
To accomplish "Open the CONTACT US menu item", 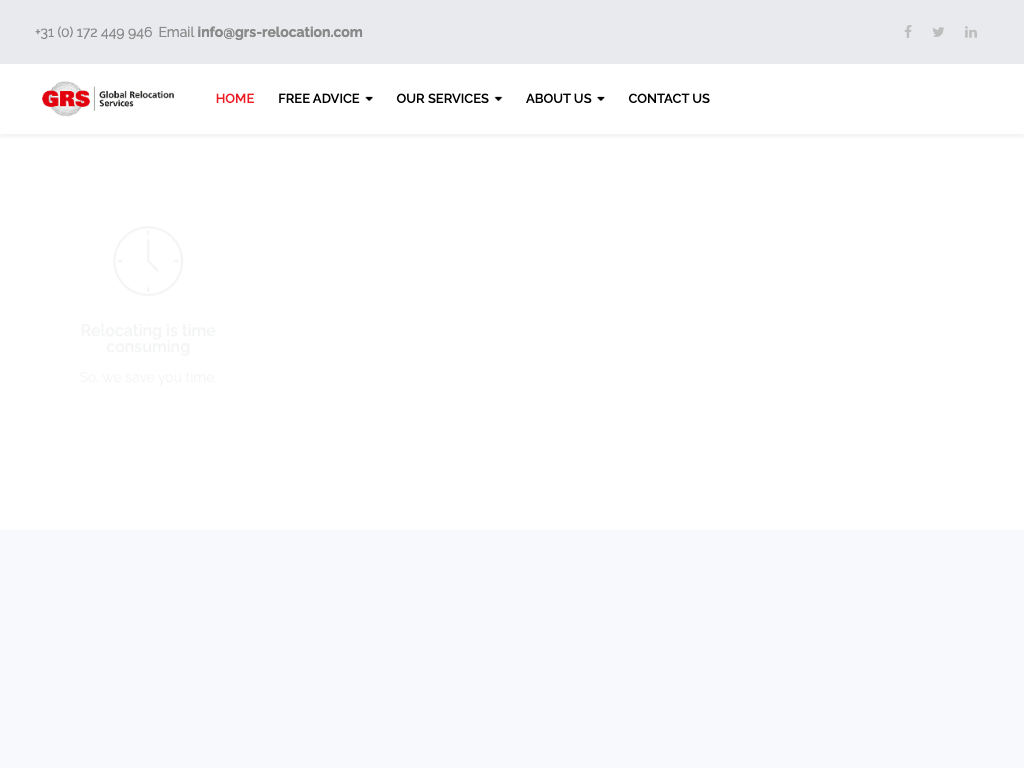I will 669,99.
